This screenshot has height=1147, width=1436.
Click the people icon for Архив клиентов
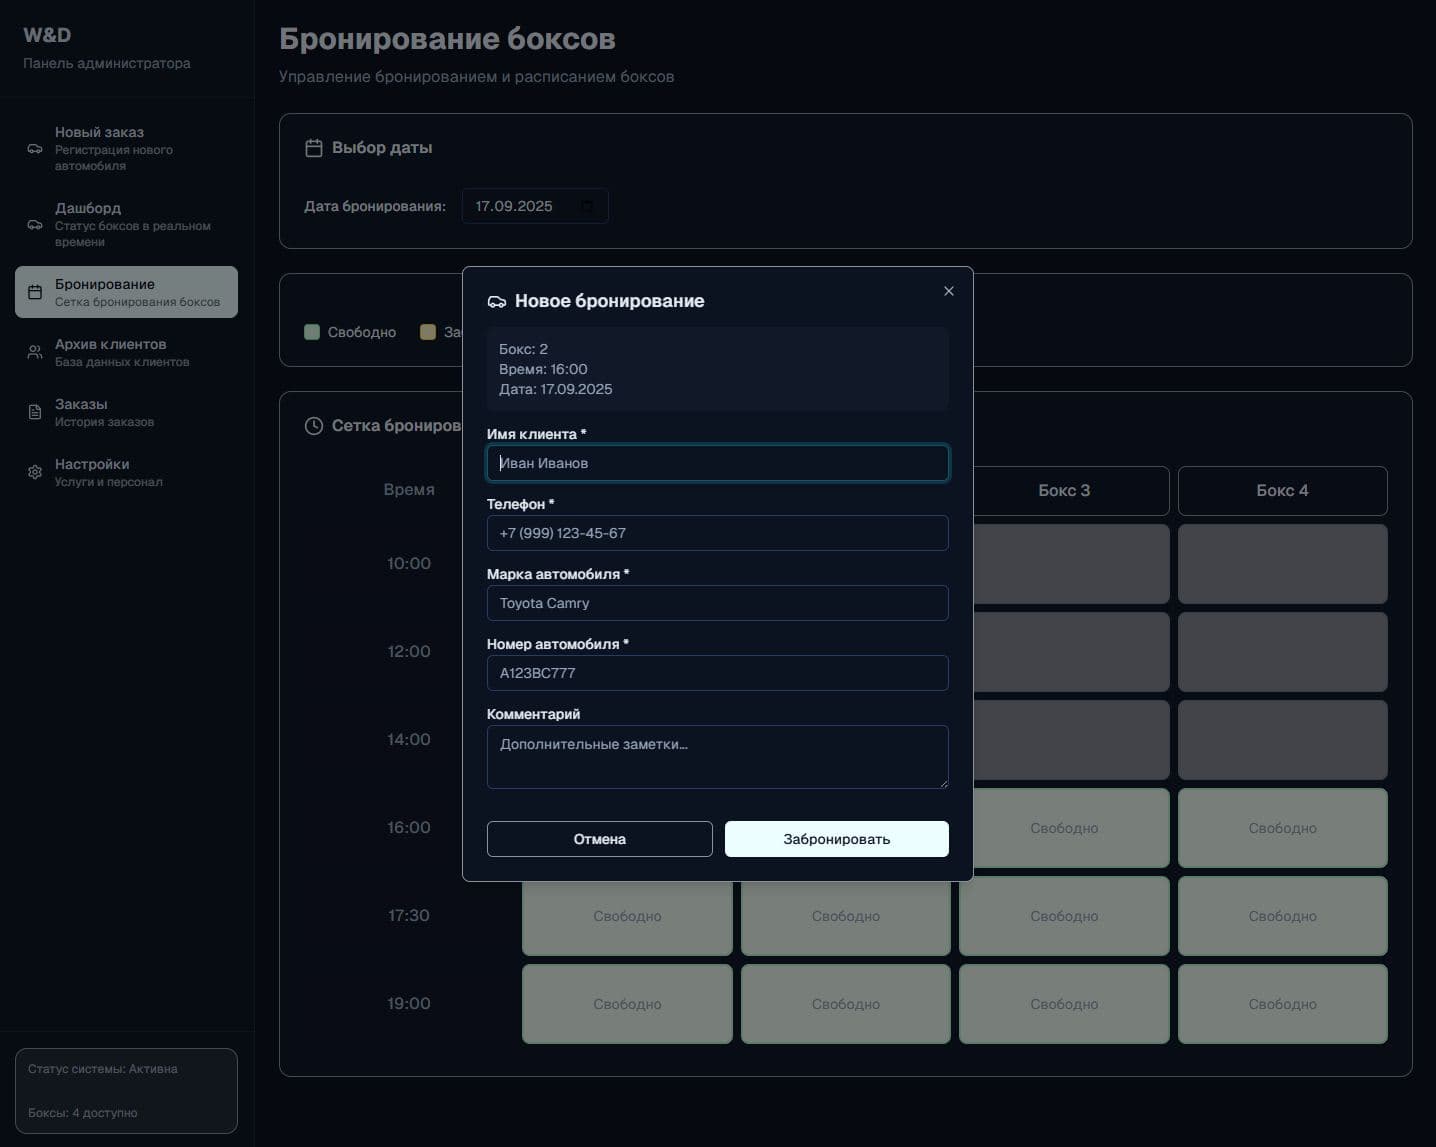point(35,352)
